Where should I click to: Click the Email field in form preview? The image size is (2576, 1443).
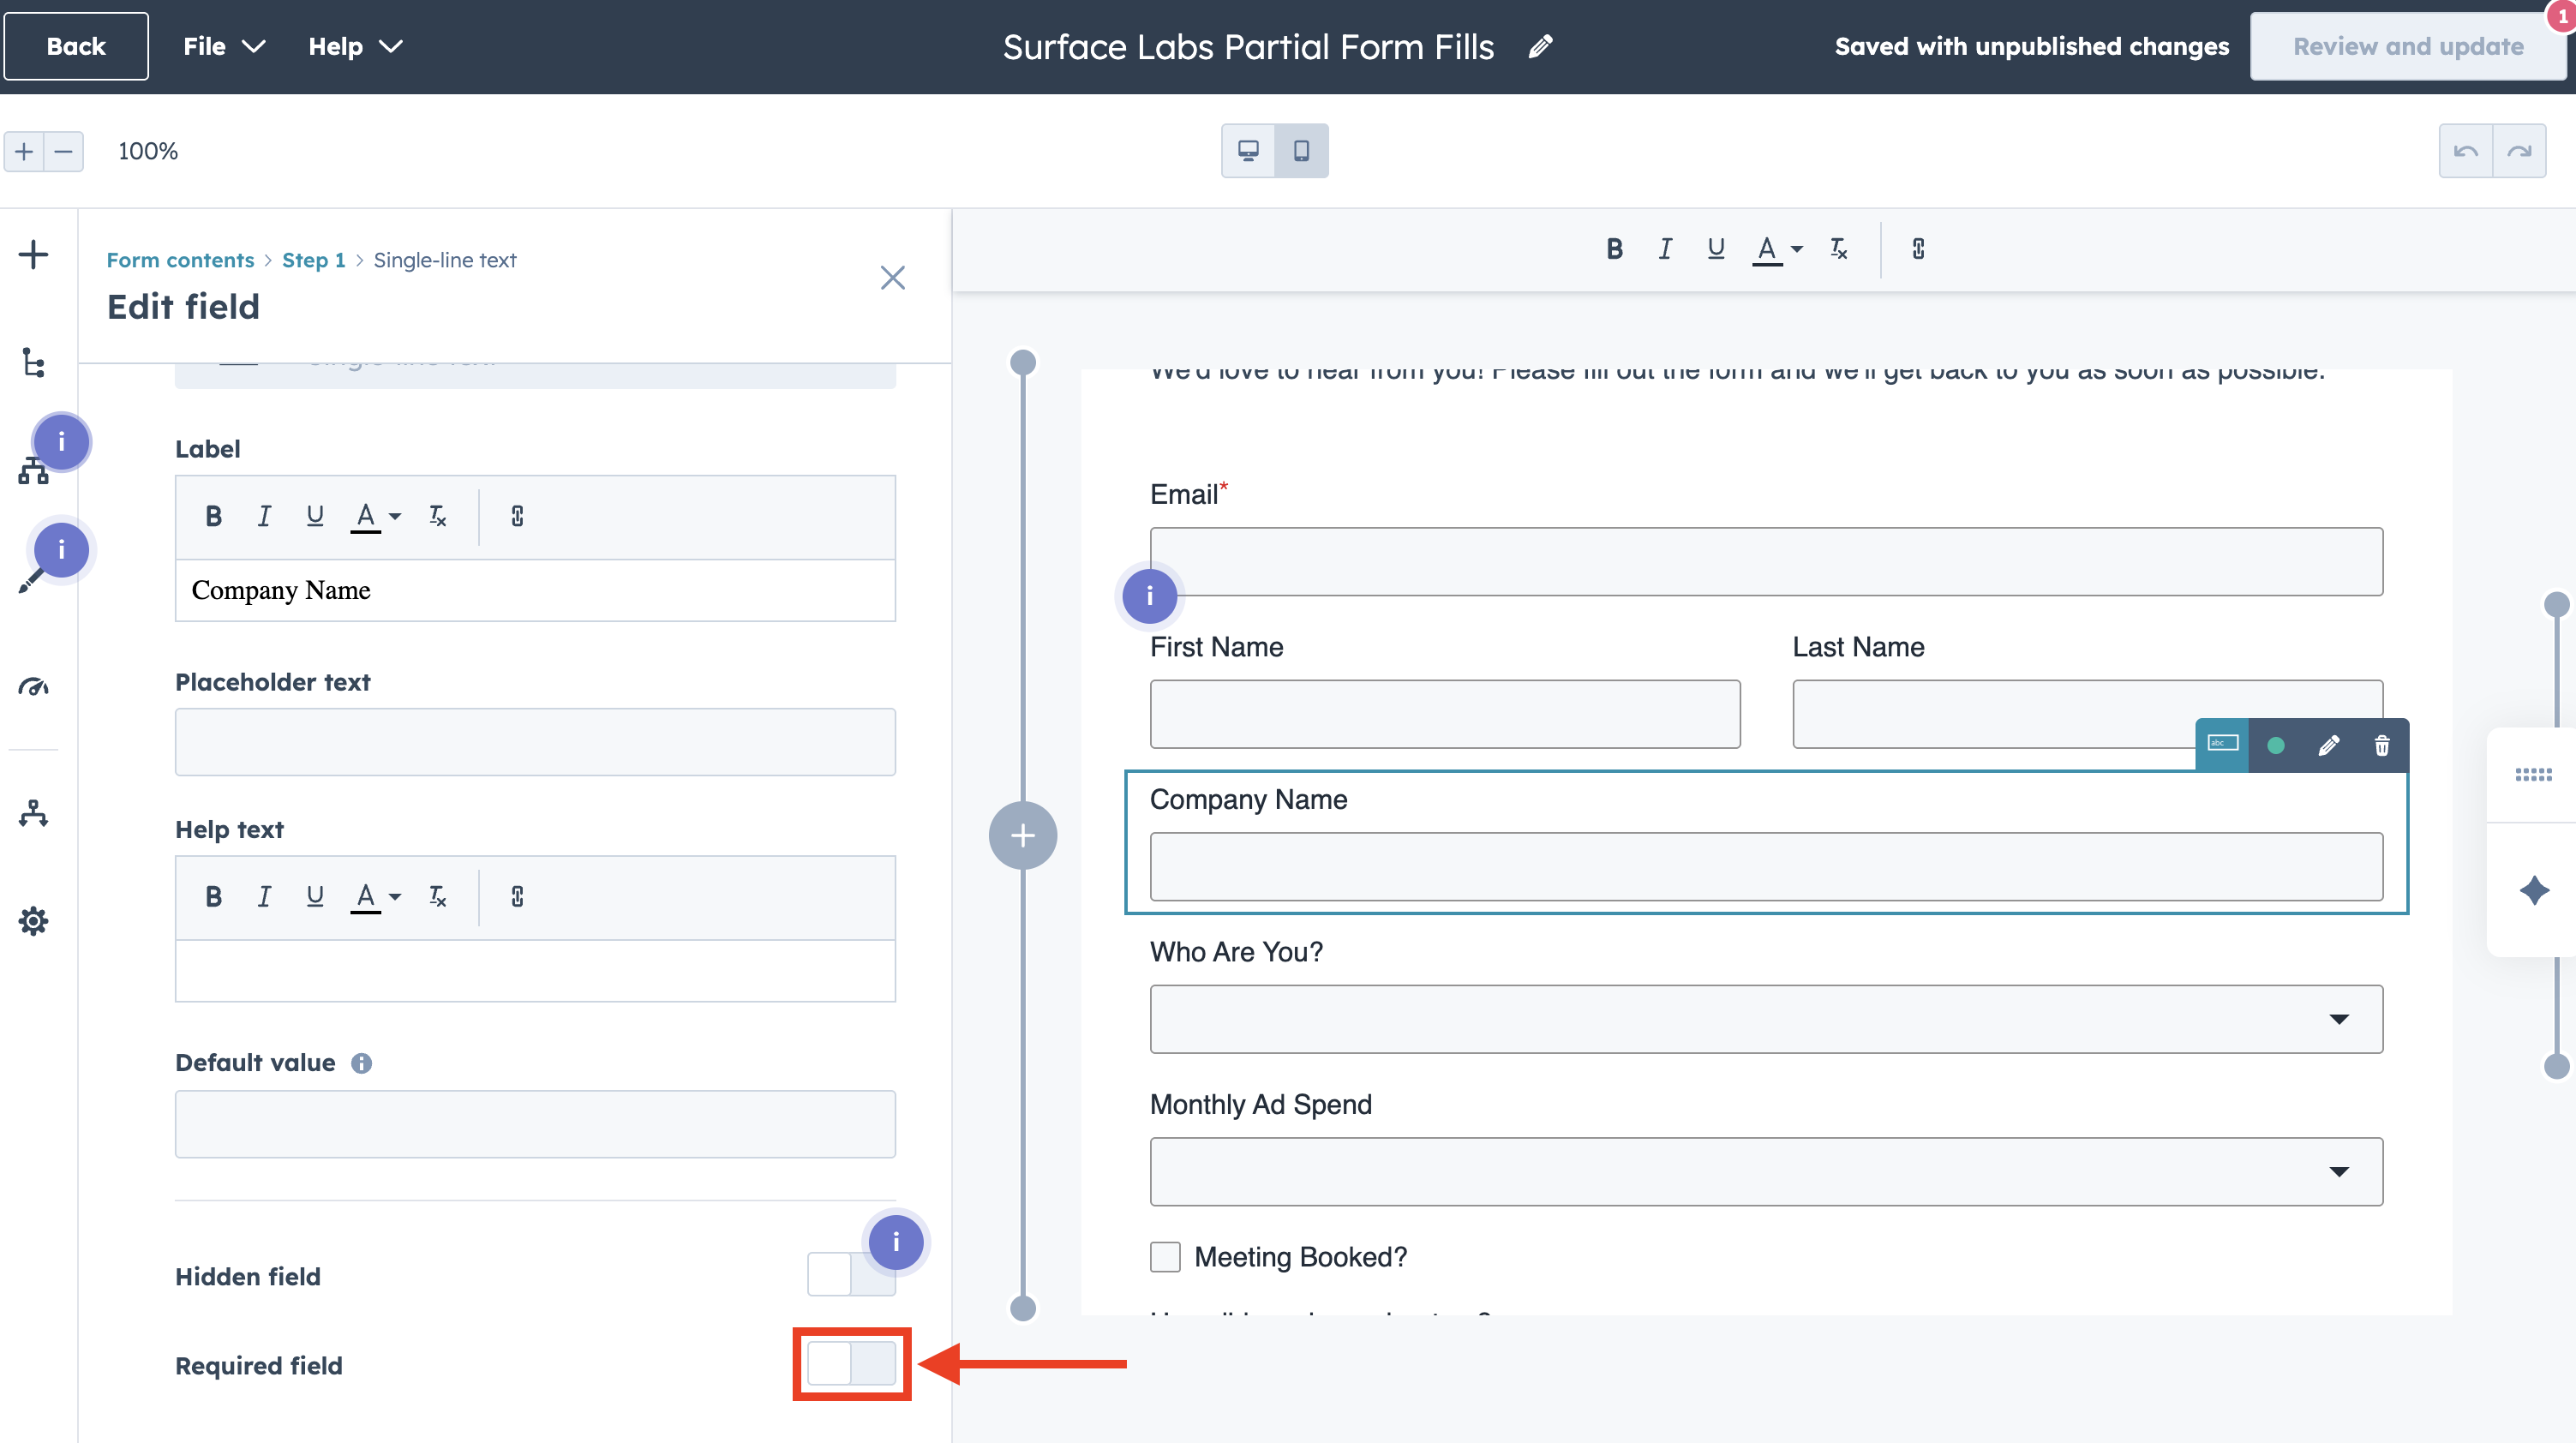[x=1766, y=561]
